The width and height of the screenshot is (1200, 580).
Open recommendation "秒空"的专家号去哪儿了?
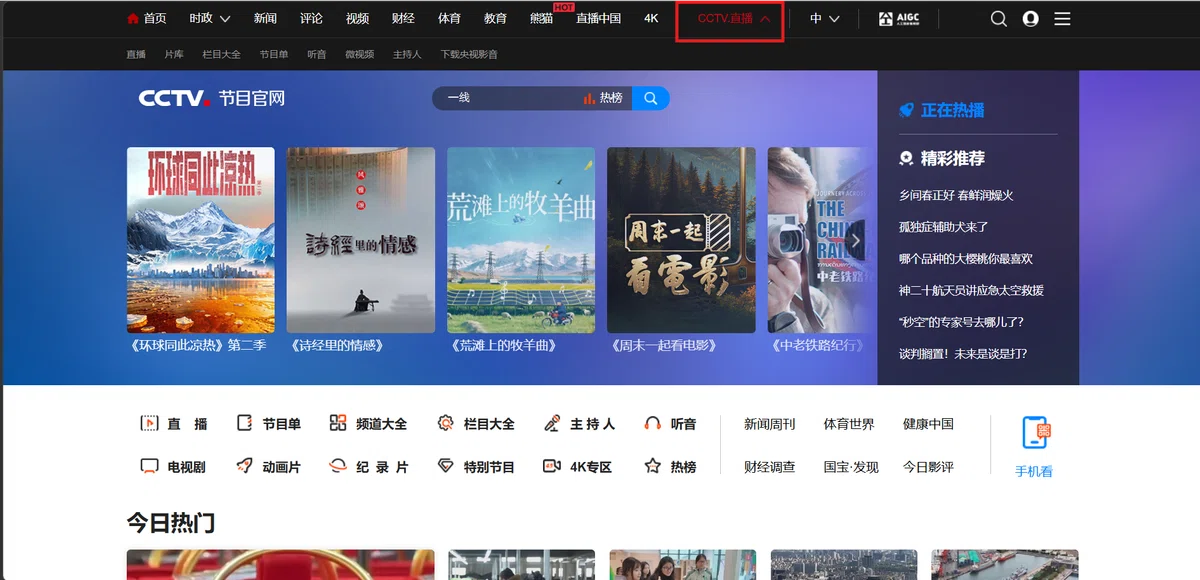pyautogui.click(x=961, y=322)
